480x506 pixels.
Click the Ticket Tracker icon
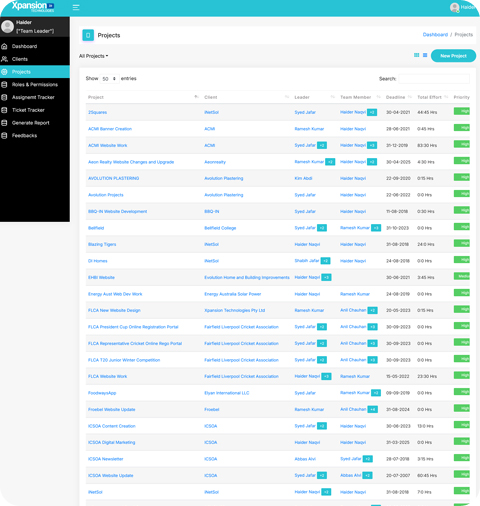point(4,110)
